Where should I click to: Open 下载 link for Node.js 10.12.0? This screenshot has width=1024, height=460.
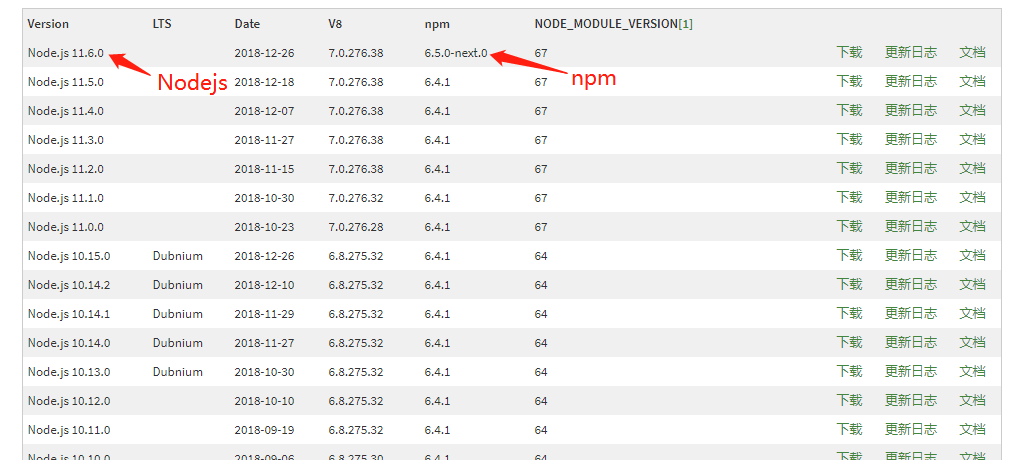pyautogui.click(x=849, y=401)
